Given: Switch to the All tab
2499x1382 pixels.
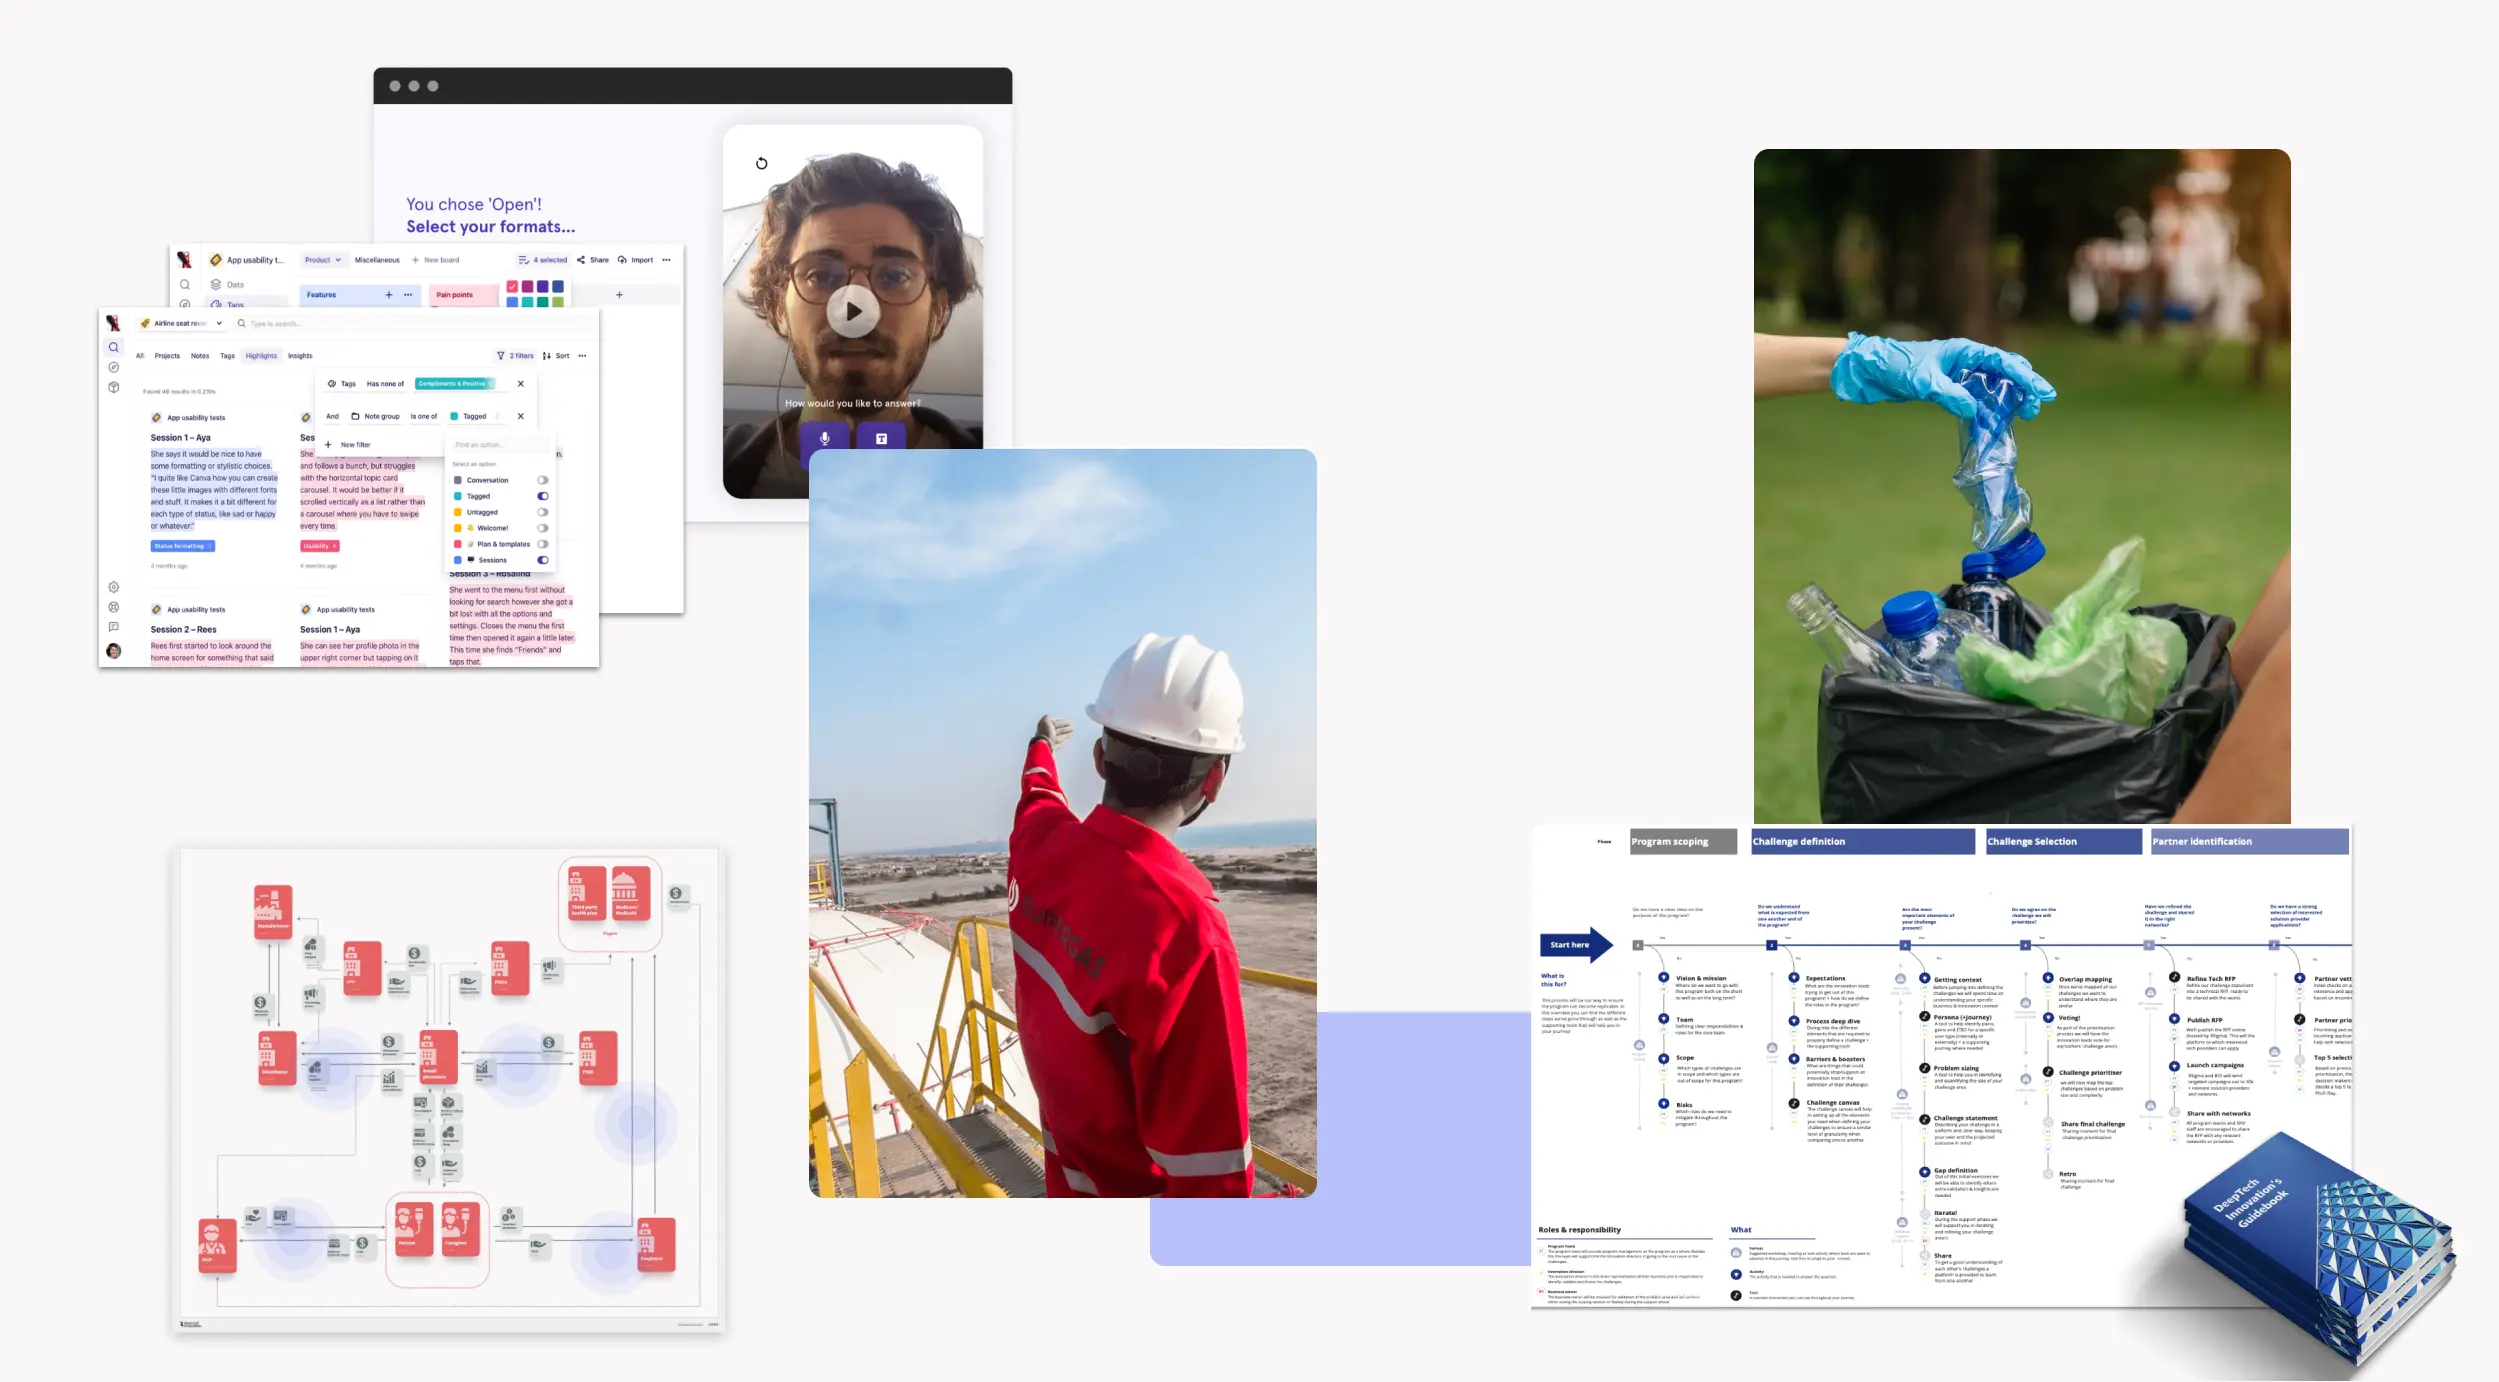Looking at the screenshot, I should (140, 356).
